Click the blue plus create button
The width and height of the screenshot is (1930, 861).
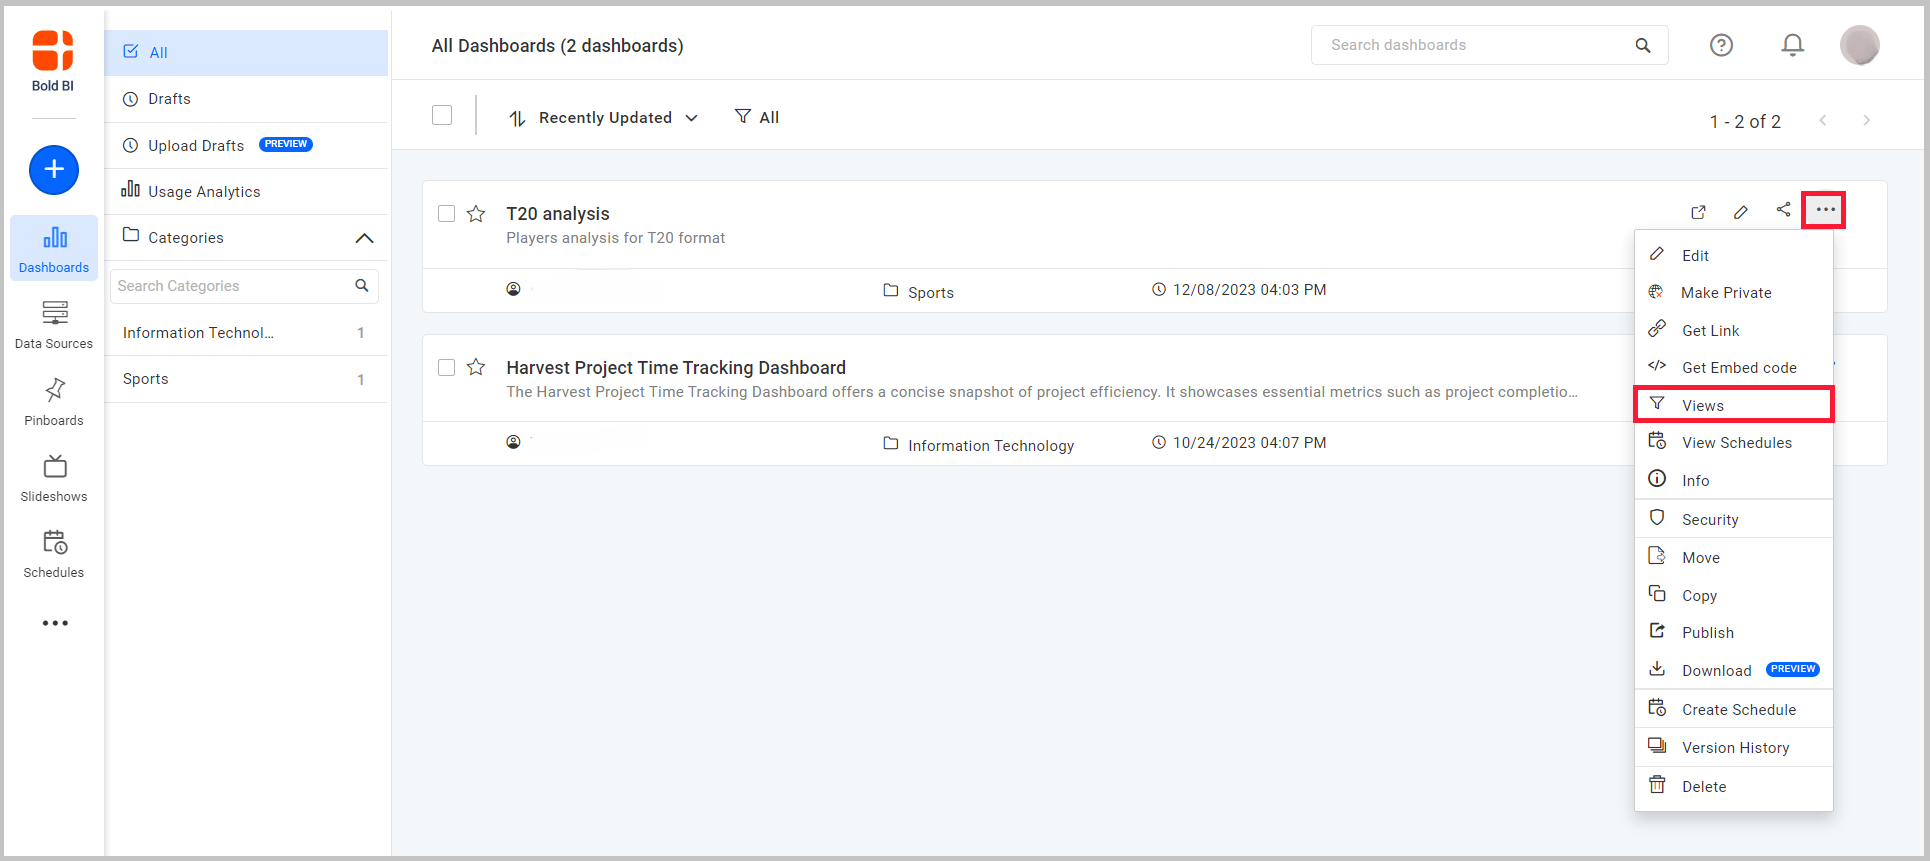[x=54, y=170]
